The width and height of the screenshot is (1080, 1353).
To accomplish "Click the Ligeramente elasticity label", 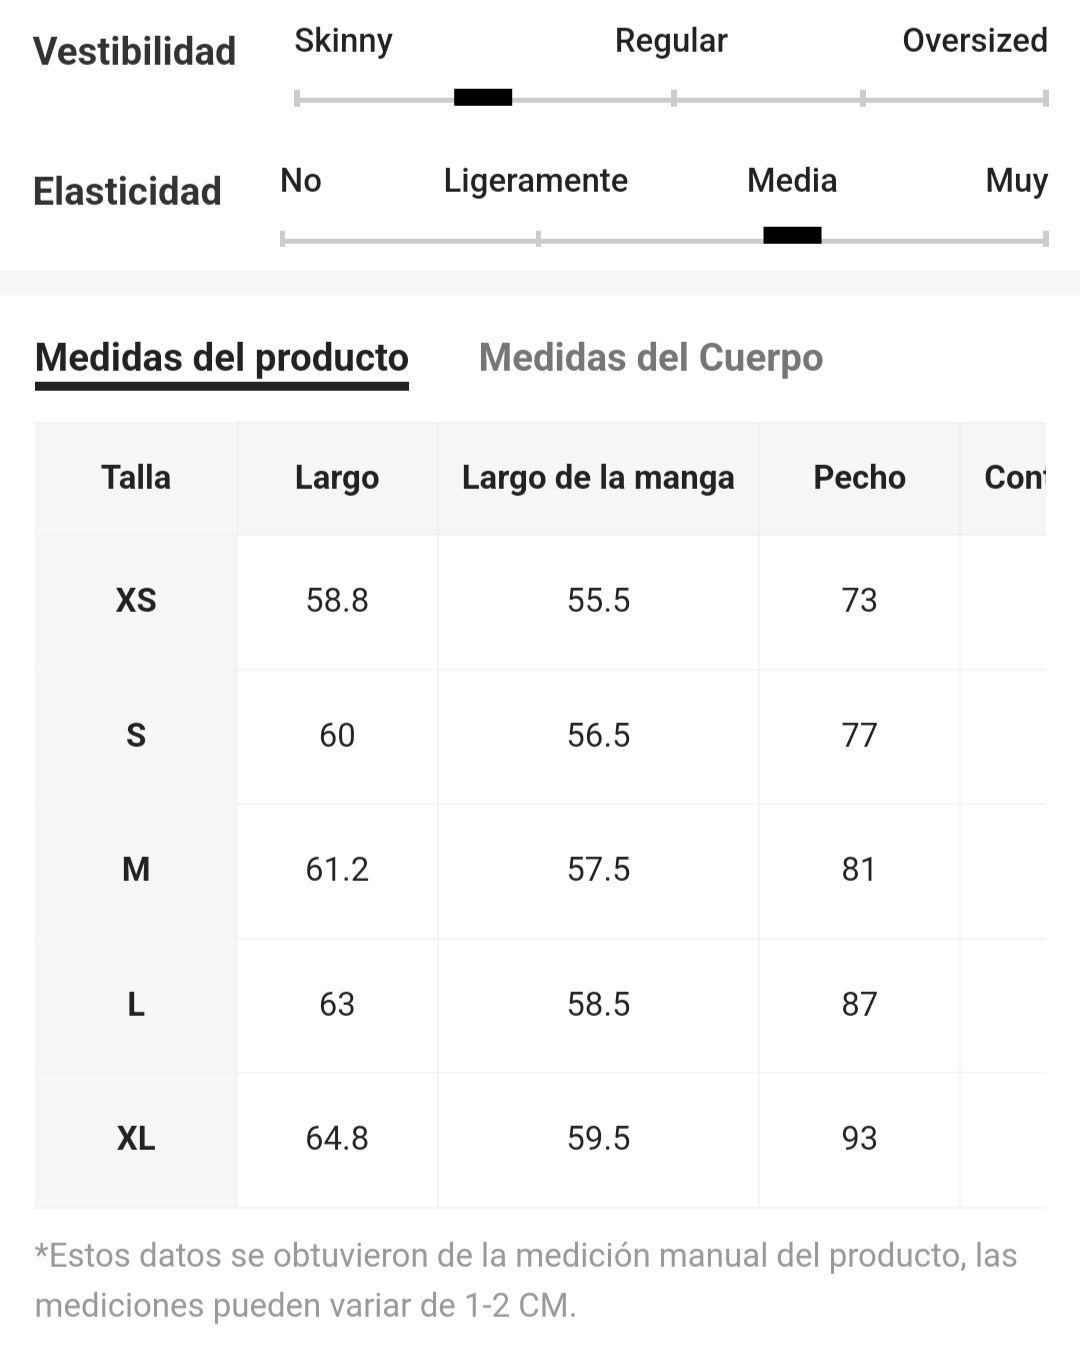I will tap(536, 181).
